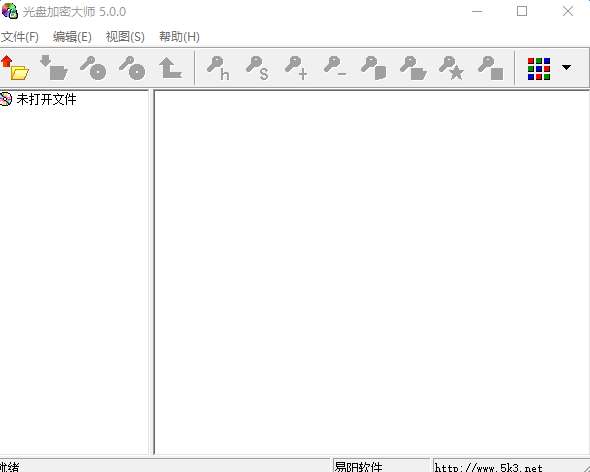Click the key icon with star
The width and height of the screenshot is (590, 472).
click(x=452, y=68)
